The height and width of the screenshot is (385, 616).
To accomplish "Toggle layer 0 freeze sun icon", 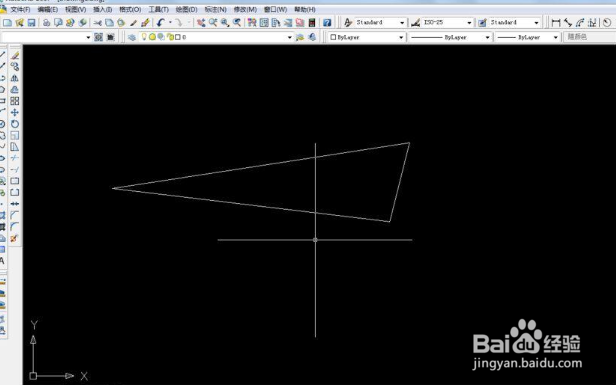I will [152, 37].
